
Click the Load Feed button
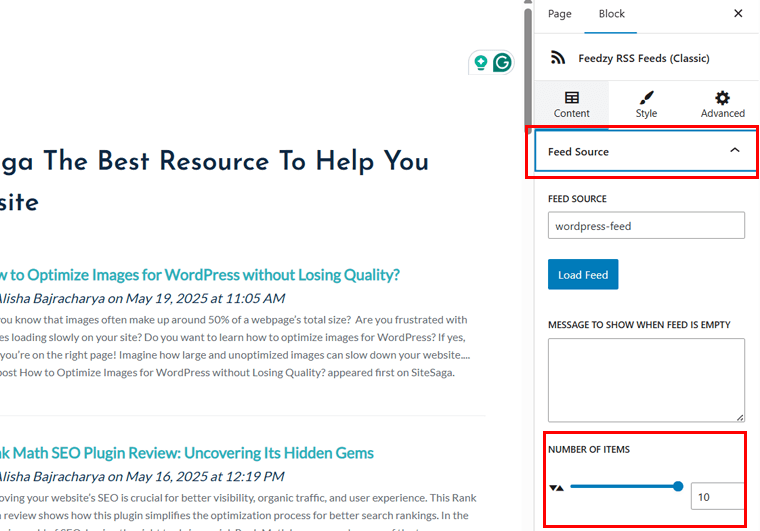tap(583, 275)
